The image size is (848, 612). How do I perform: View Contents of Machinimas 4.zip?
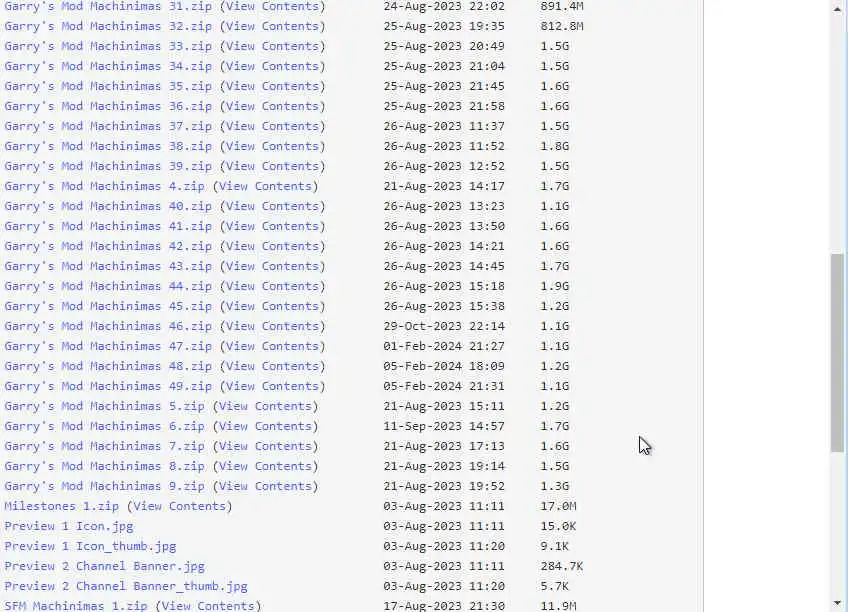pyautogui.click(x=266, y=187)
